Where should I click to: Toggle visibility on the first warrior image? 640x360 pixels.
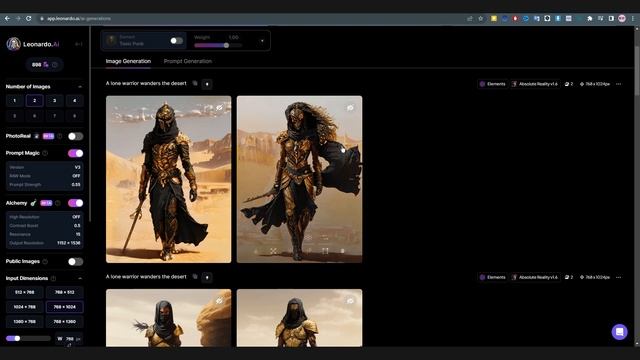[x=220, y=107]
